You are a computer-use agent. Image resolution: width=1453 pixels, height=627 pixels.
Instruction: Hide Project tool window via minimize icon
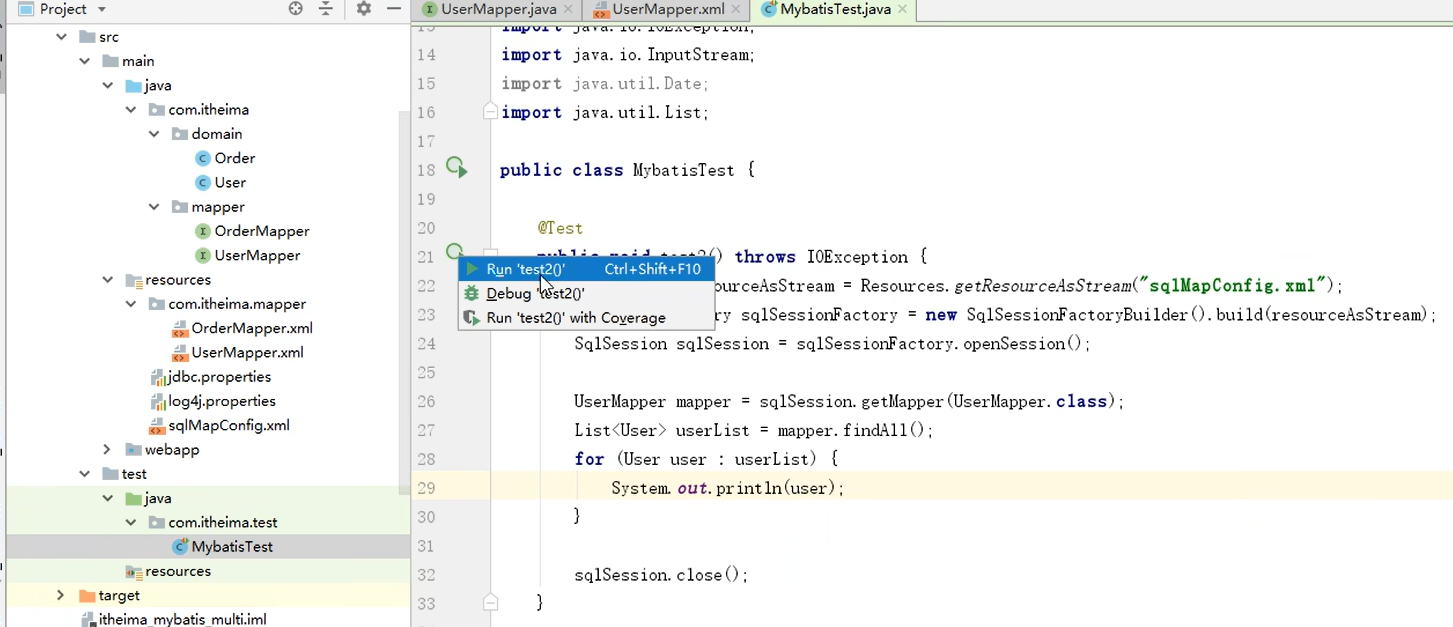[394, 9]
